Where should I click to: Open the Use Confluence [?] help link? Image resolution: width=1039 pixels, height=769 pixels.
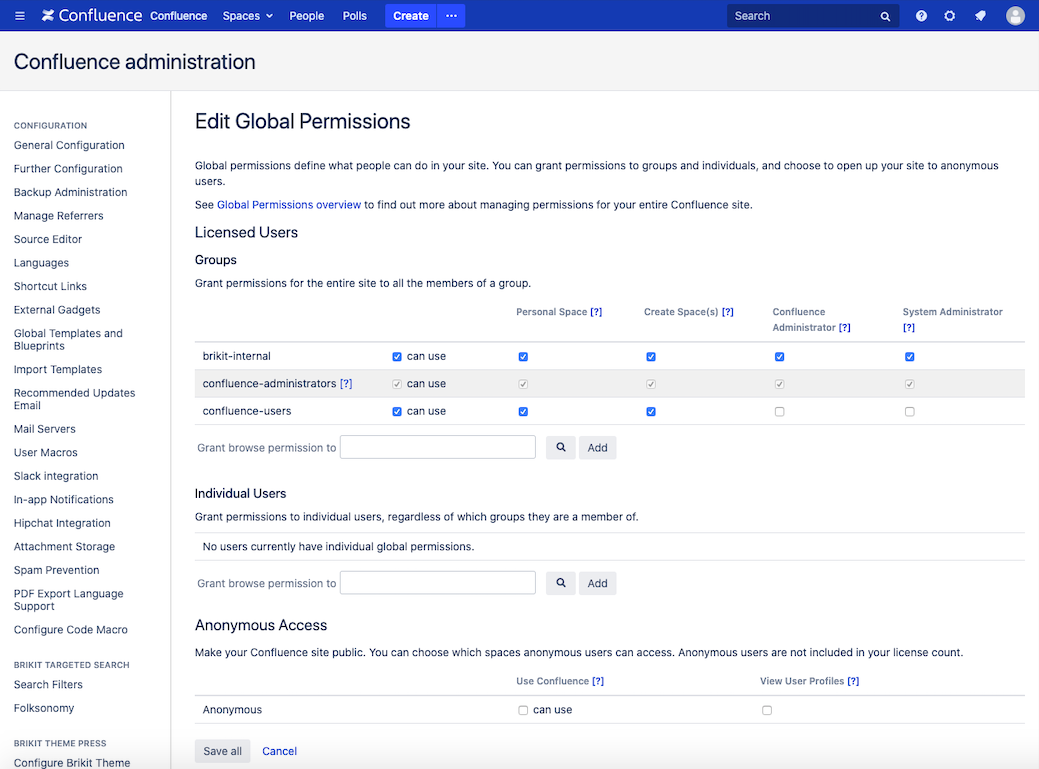coord(598,681)
